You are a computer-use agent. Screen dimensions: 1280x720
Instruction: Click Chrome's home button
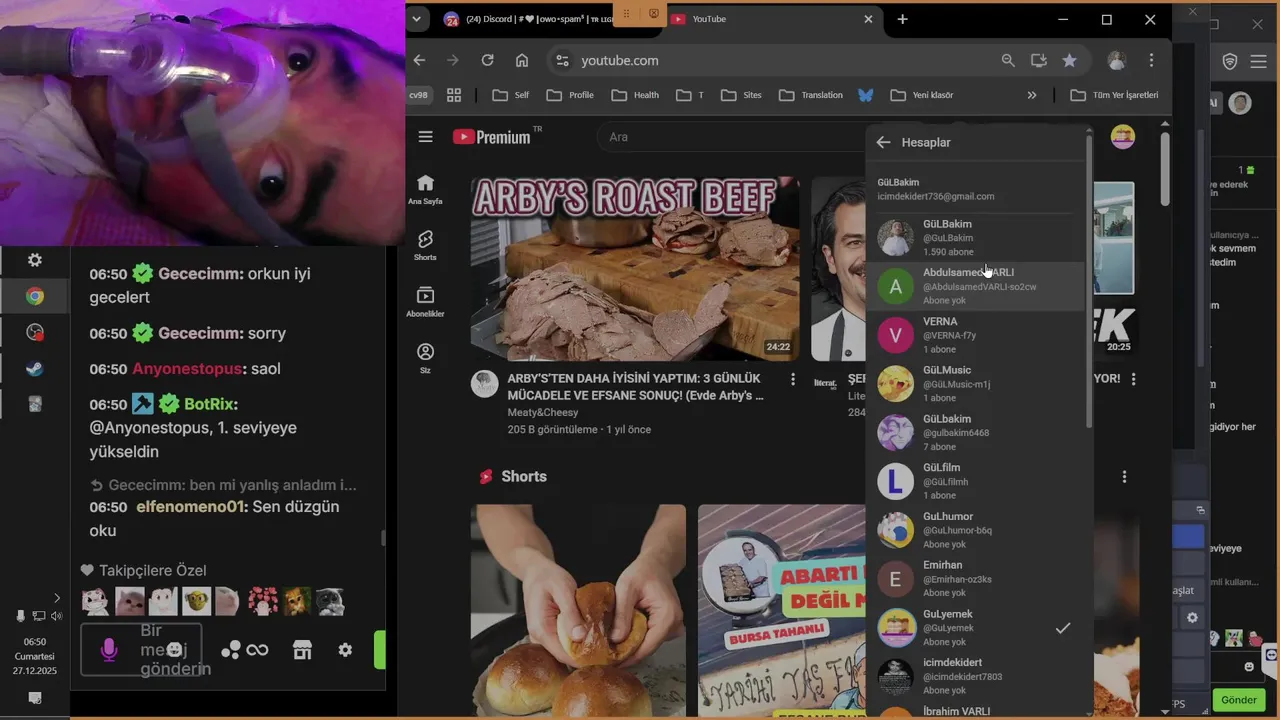pyautogui.click(x=521, y=60)
